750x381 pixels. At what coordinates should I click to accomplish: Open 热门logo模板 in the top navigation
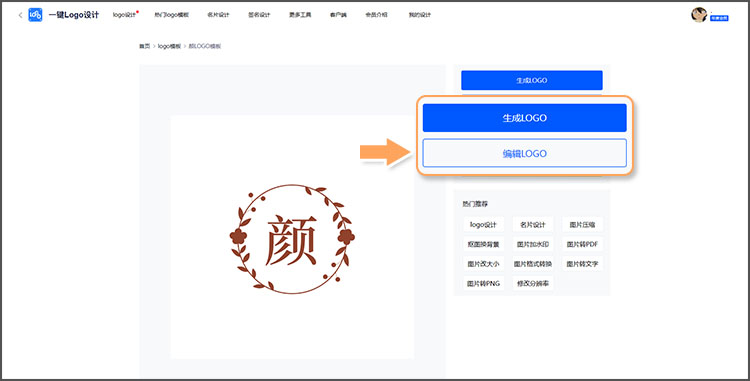(172, 15)
